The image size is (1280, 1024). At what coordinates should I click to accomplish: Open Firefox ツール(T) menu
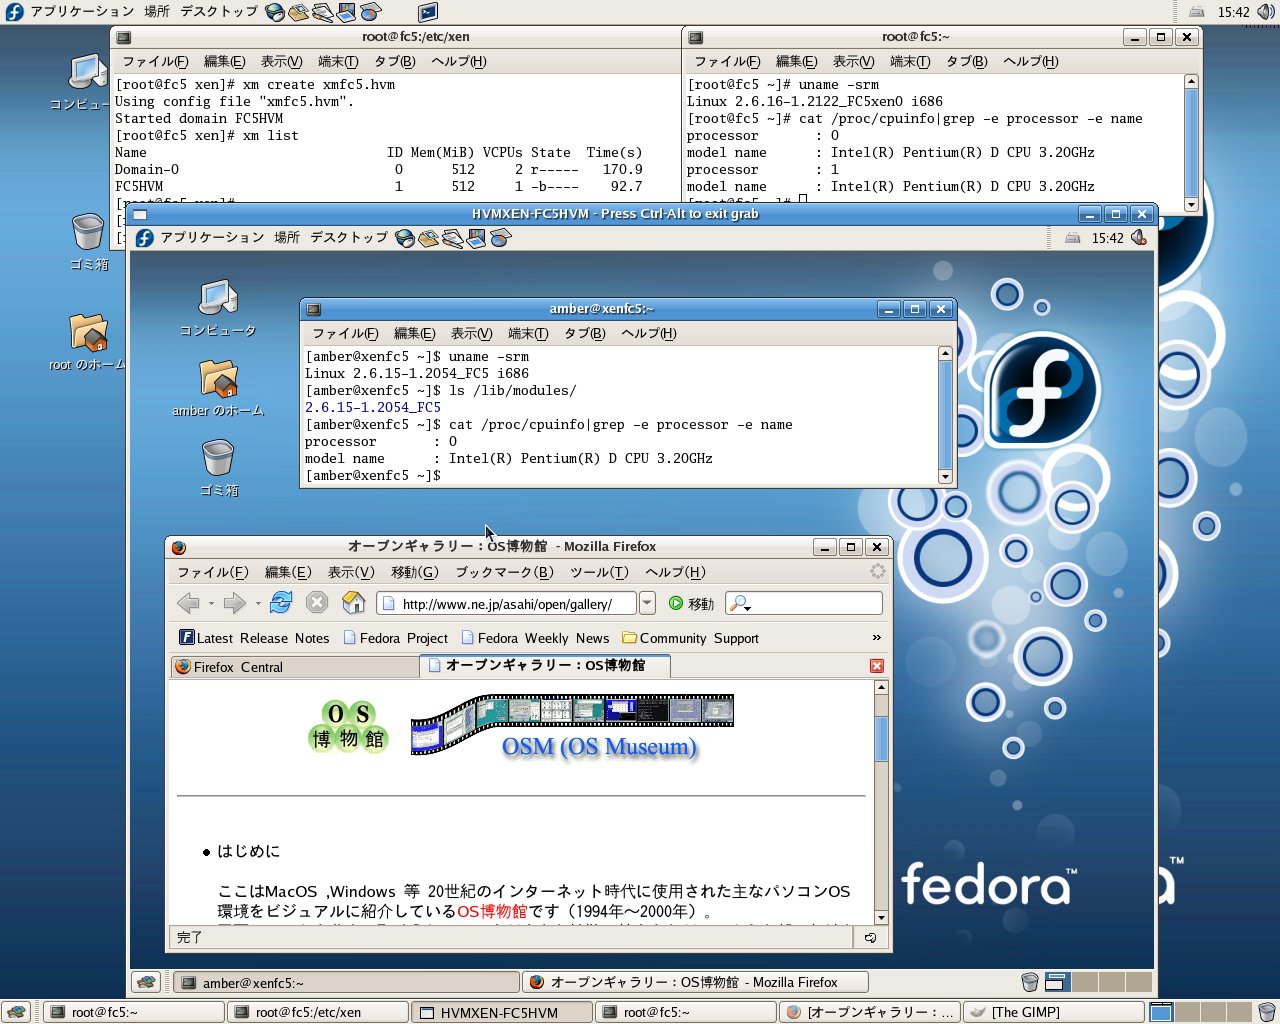(599, 572)
